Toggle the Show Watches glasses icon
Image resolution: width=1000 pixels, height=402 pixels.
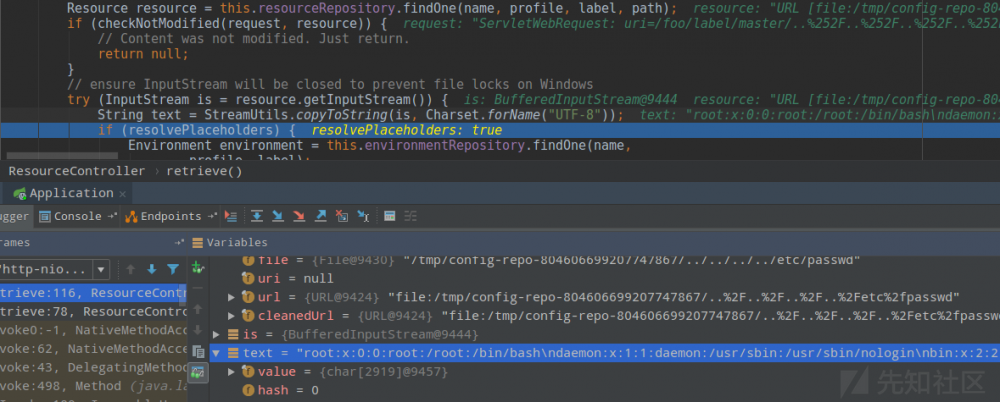tap(198, 372)
